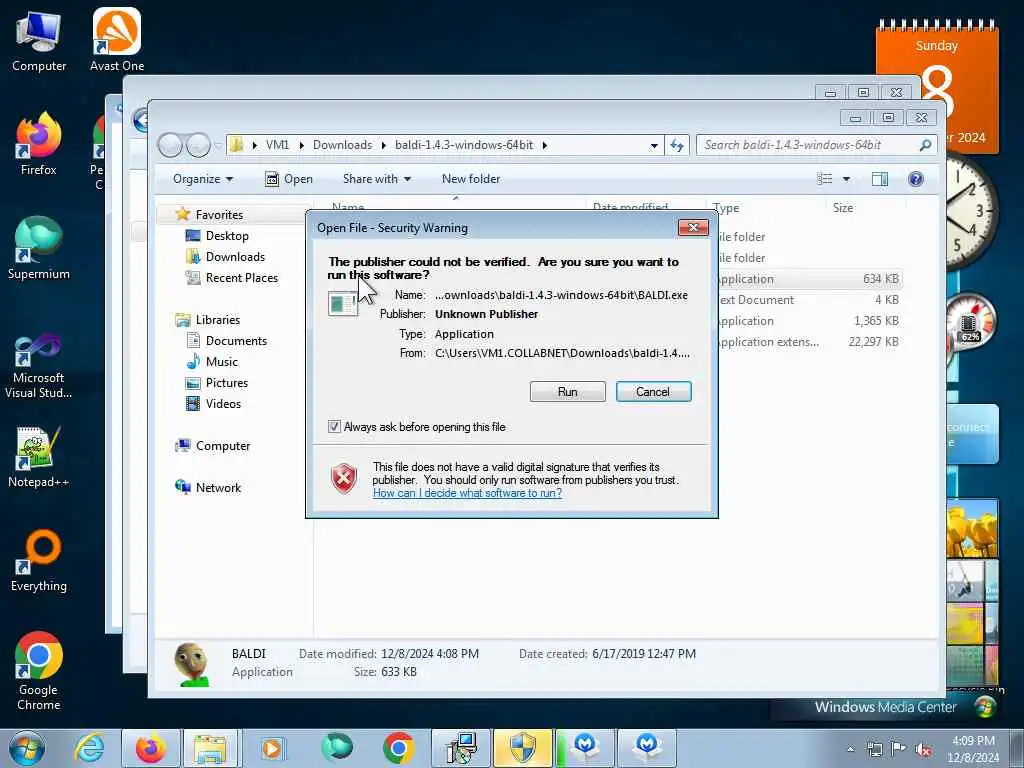
Task: Open Firefox from the taskbar
Action: (x=151, y=748)
